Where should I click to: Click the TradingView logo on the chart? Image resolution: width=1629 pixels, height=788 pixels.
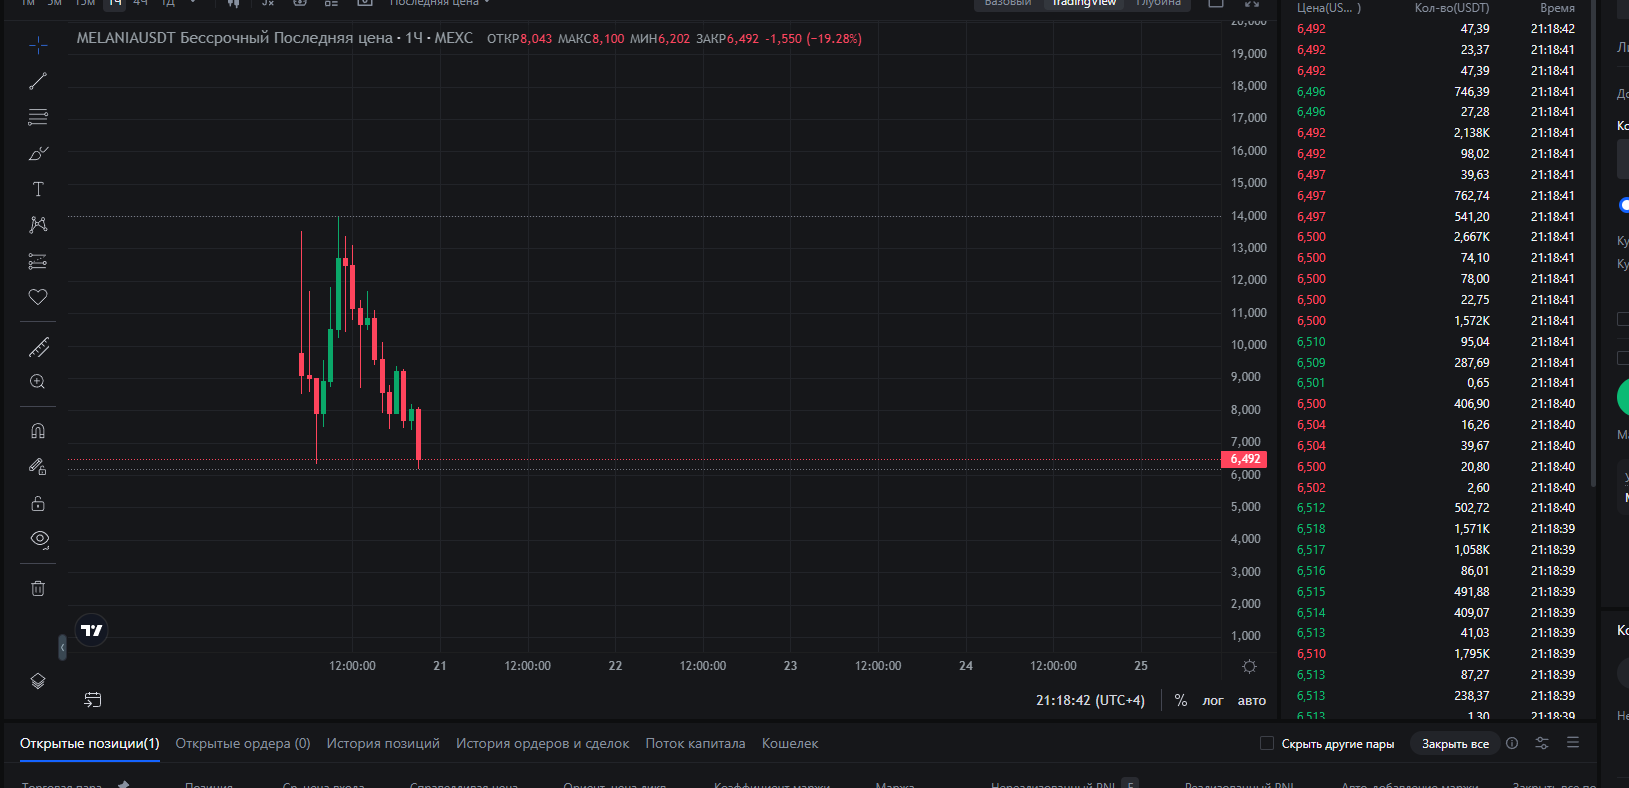[92, 630]
